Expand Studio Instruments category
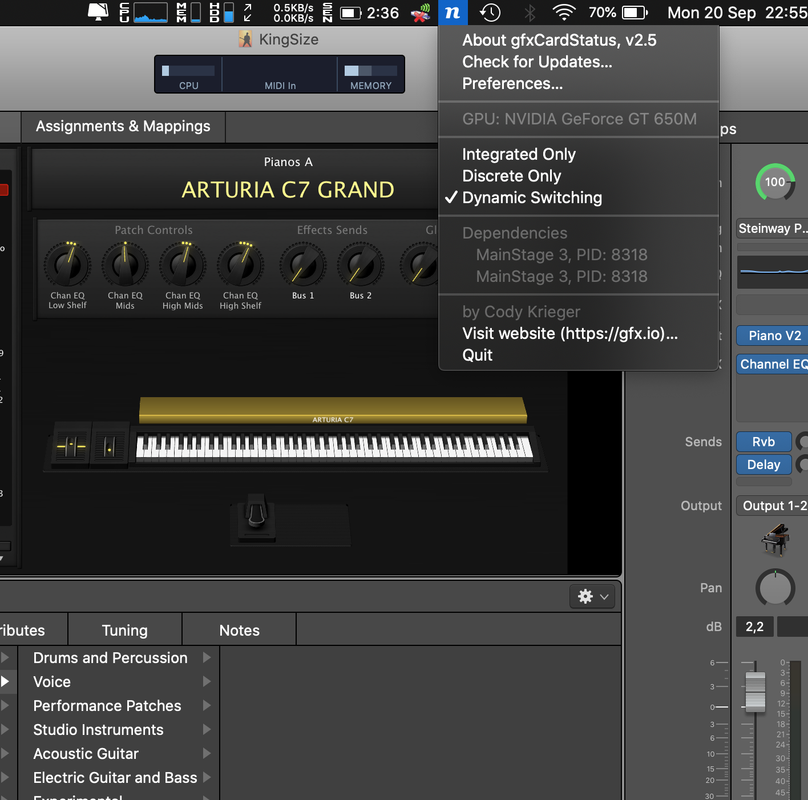The height and width of the screenshot is (800, 808). 119,729
